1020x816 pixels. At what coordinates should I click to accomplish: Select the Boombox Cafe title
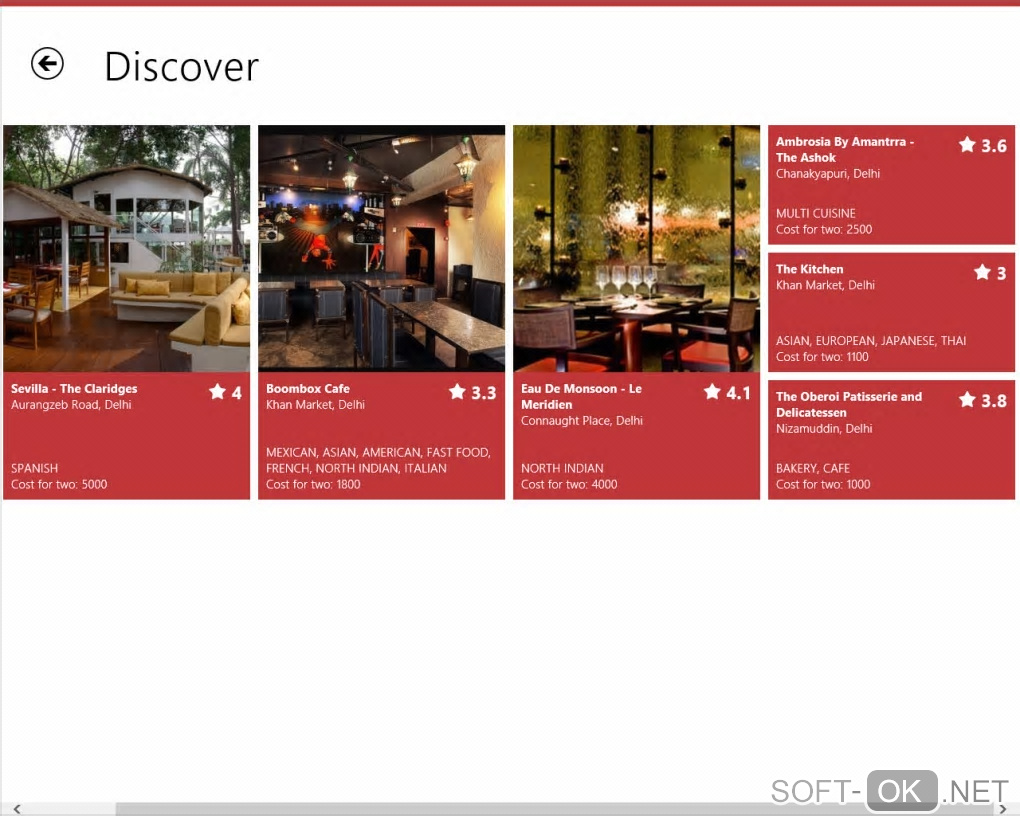[x=308, y=388]
